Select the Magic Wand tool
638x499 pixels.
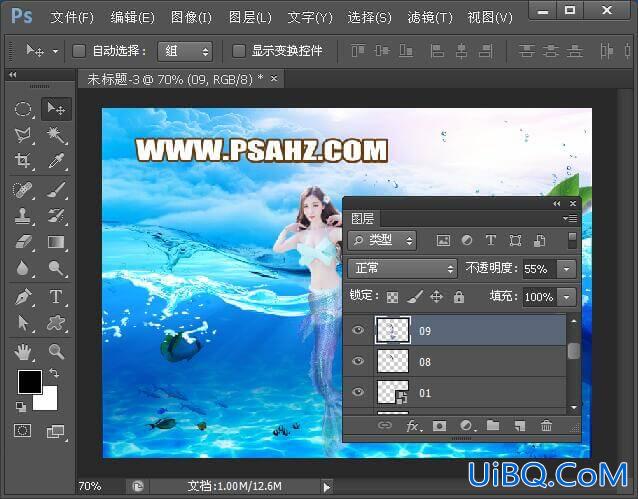pos(56,135)
